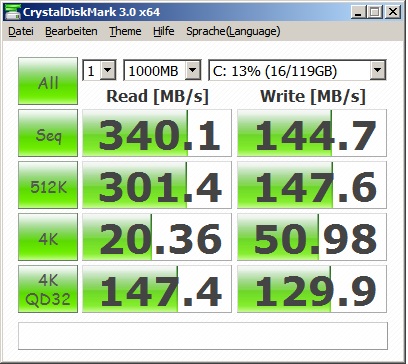Click the Seq read value 340.1

coord(157,133)
